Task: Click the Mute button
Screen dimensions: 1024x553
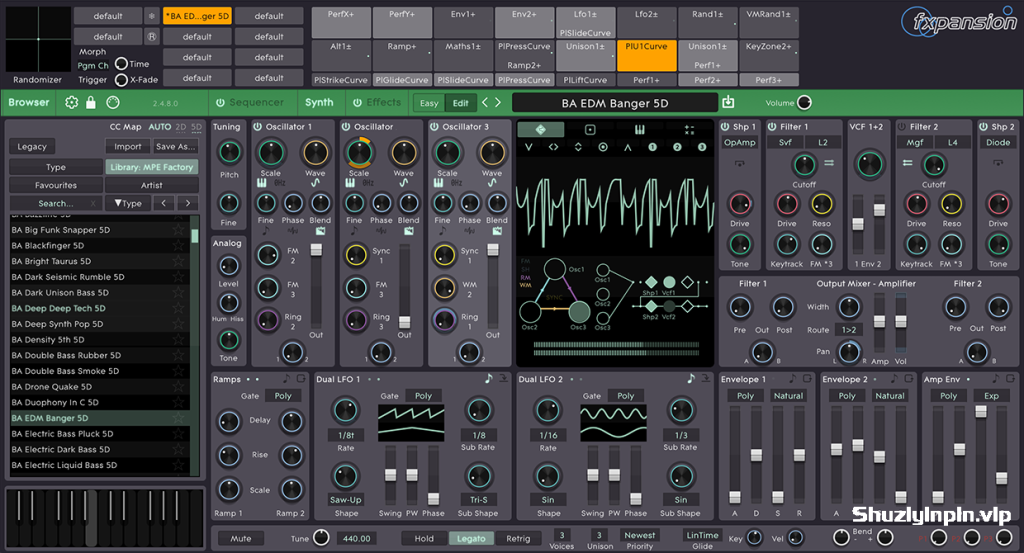Action: [240, 539]
